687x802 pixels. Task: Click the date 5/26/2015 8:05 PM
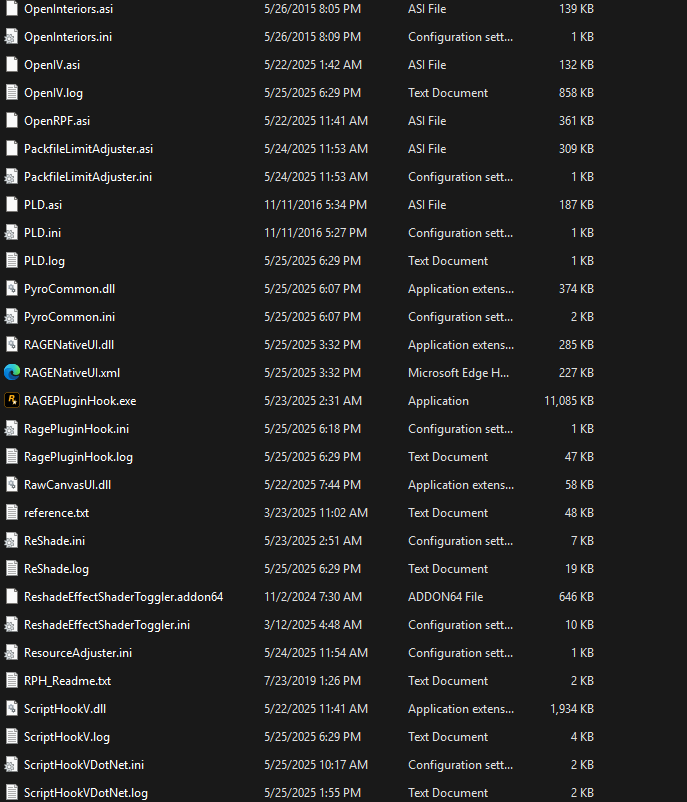click(313, 9)
